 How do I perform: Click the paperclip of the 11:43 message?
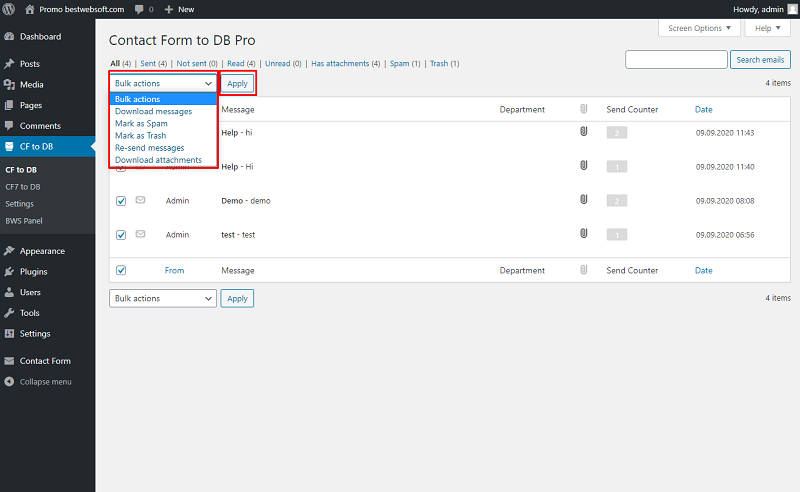[x=584, y=131]
